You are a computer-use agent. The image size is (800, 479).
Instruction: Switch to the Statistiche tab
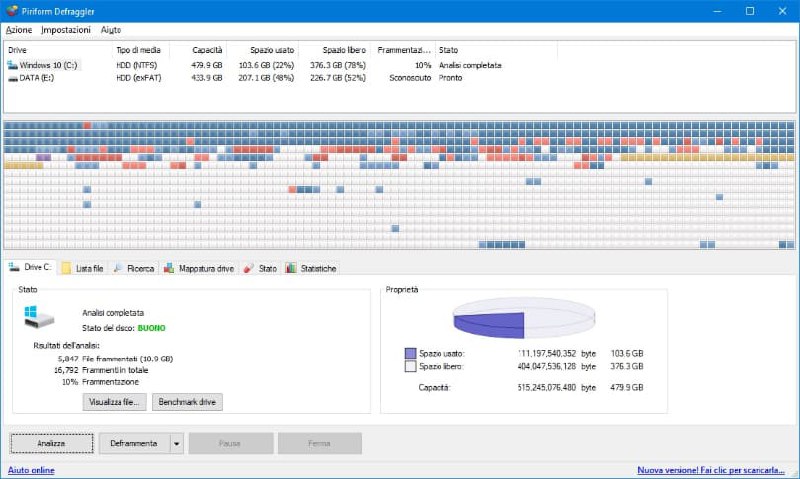point(311,268)
